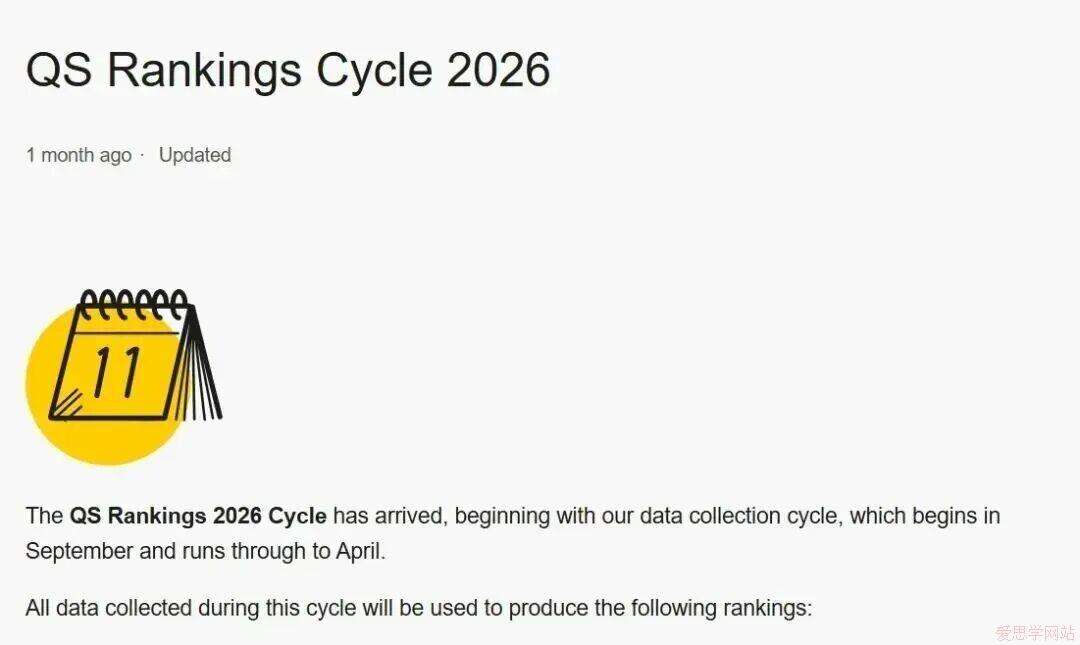1080x645 pixels.
Task: Click the 爱思学网站 watermark
Action: click(1034, 633)
